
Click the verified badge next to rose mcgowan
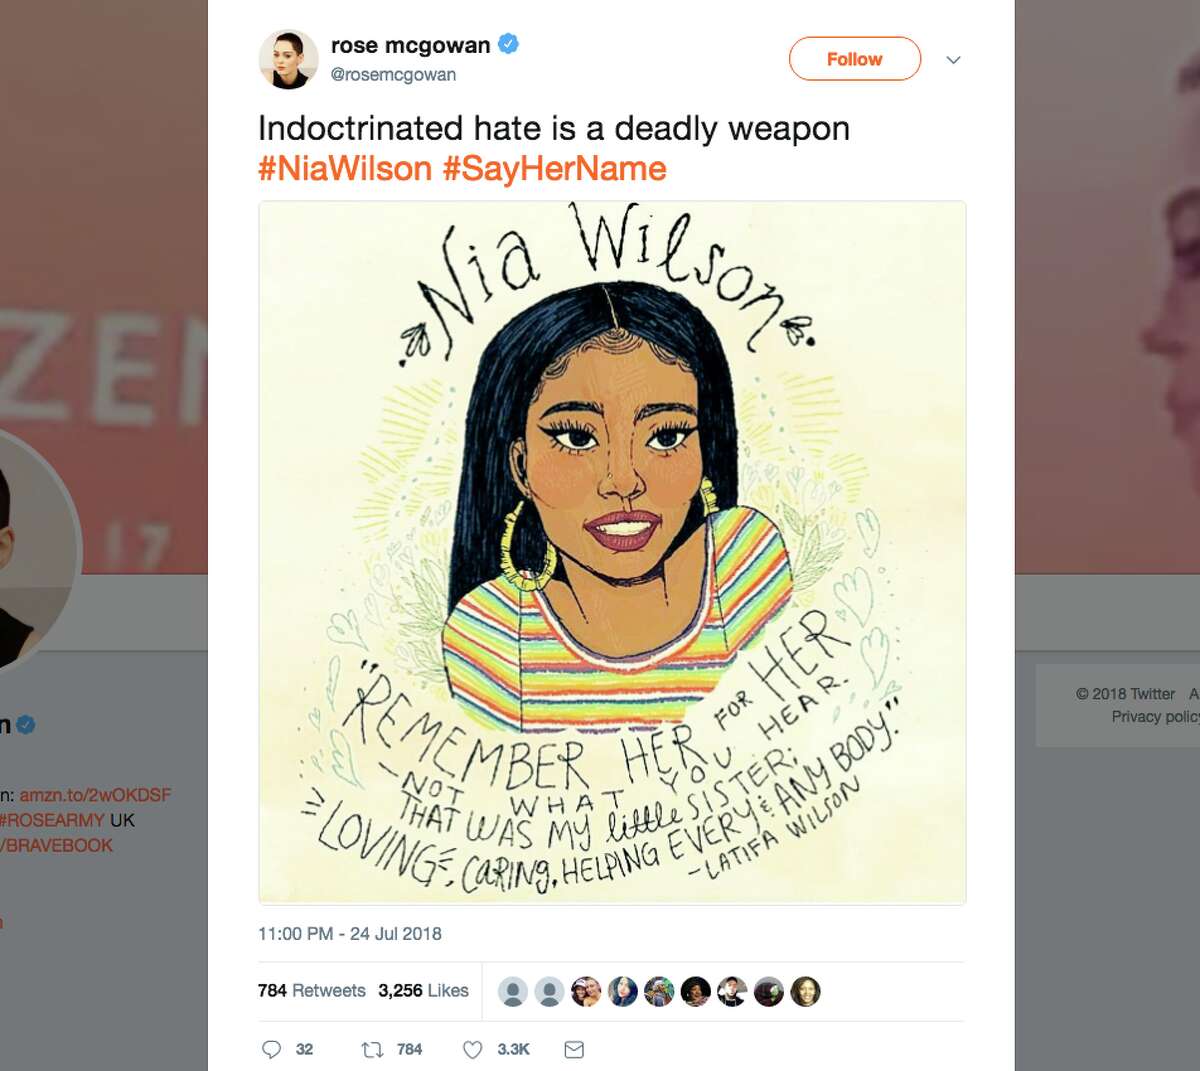pos(509,44)
